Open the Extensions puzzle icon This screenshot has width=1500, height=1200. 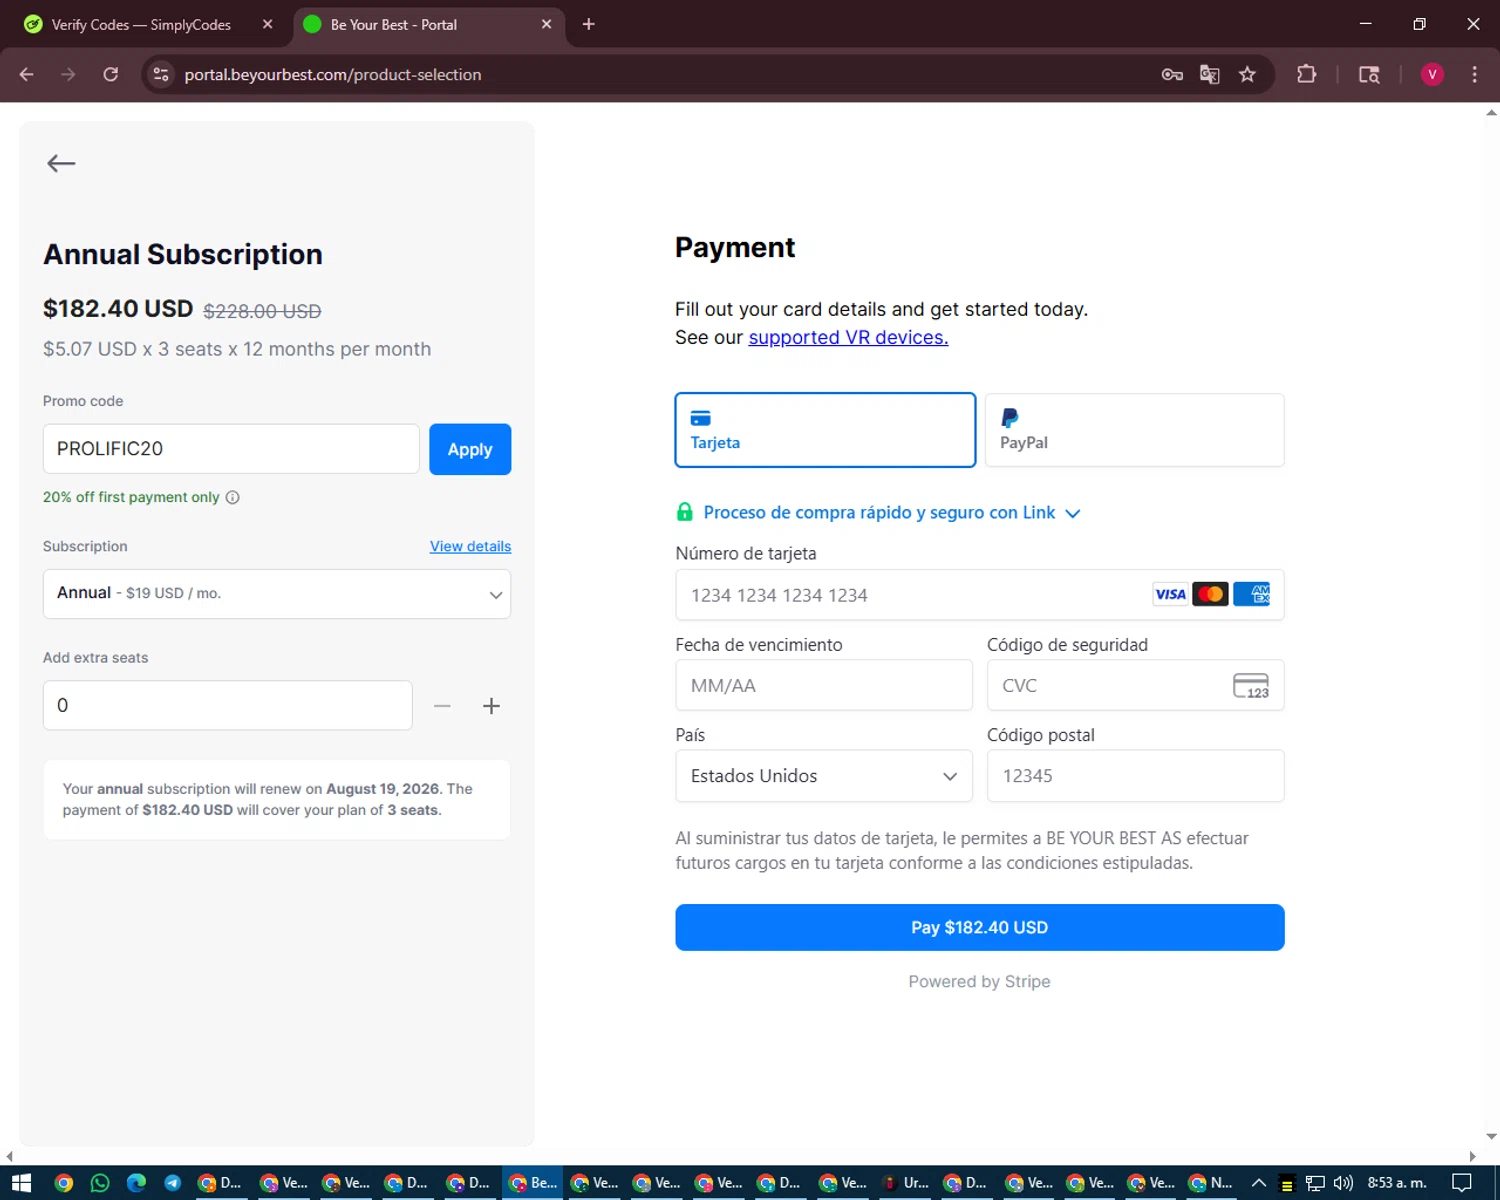click(1306, 74)
